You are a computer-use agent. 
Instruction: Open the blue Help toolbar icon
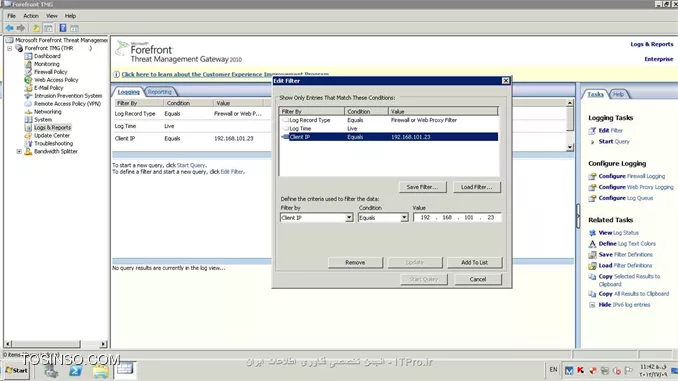tap(63, 28)
